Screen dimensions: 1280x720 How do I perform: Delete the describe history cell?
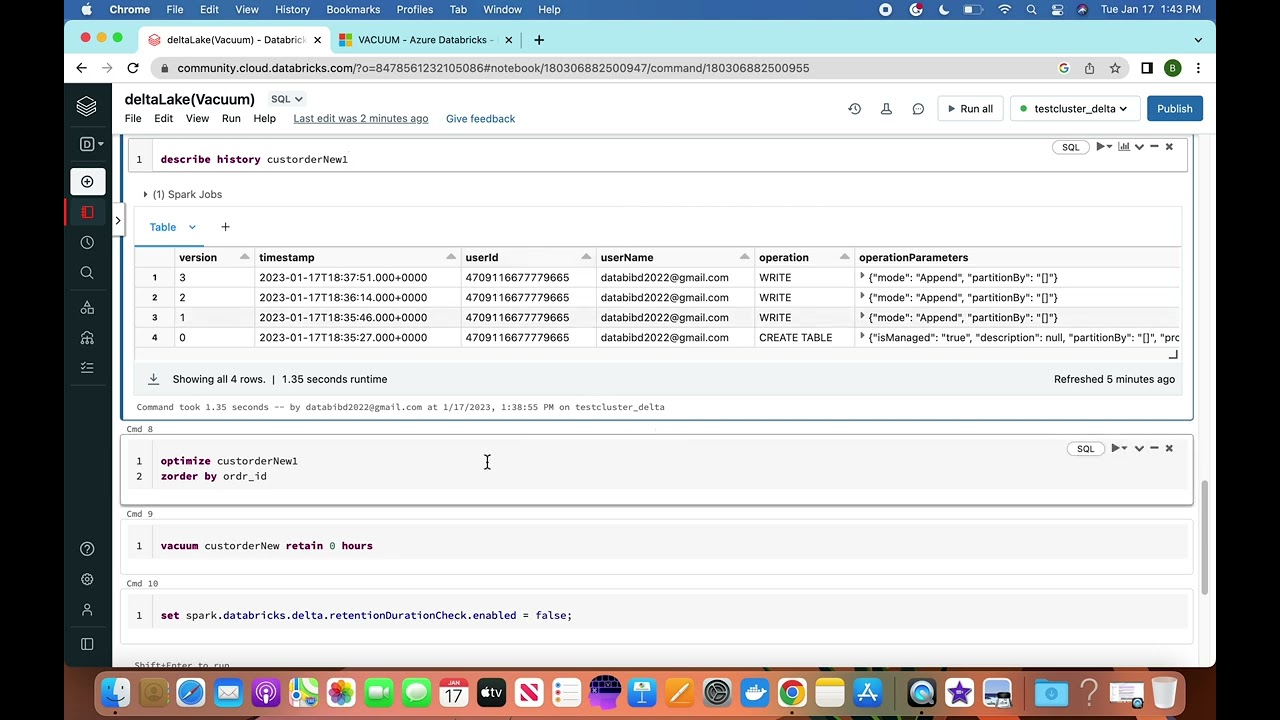click(1169, 147)
